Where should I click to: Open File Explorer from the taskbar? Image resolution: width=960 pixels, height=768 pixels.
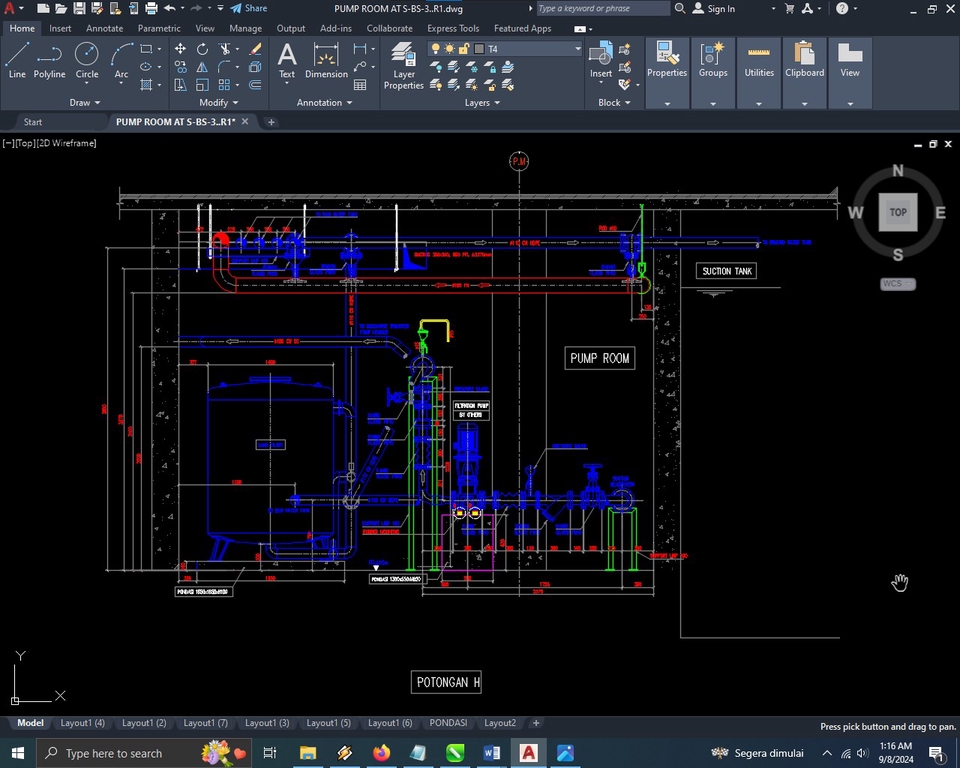click(307, 753)
